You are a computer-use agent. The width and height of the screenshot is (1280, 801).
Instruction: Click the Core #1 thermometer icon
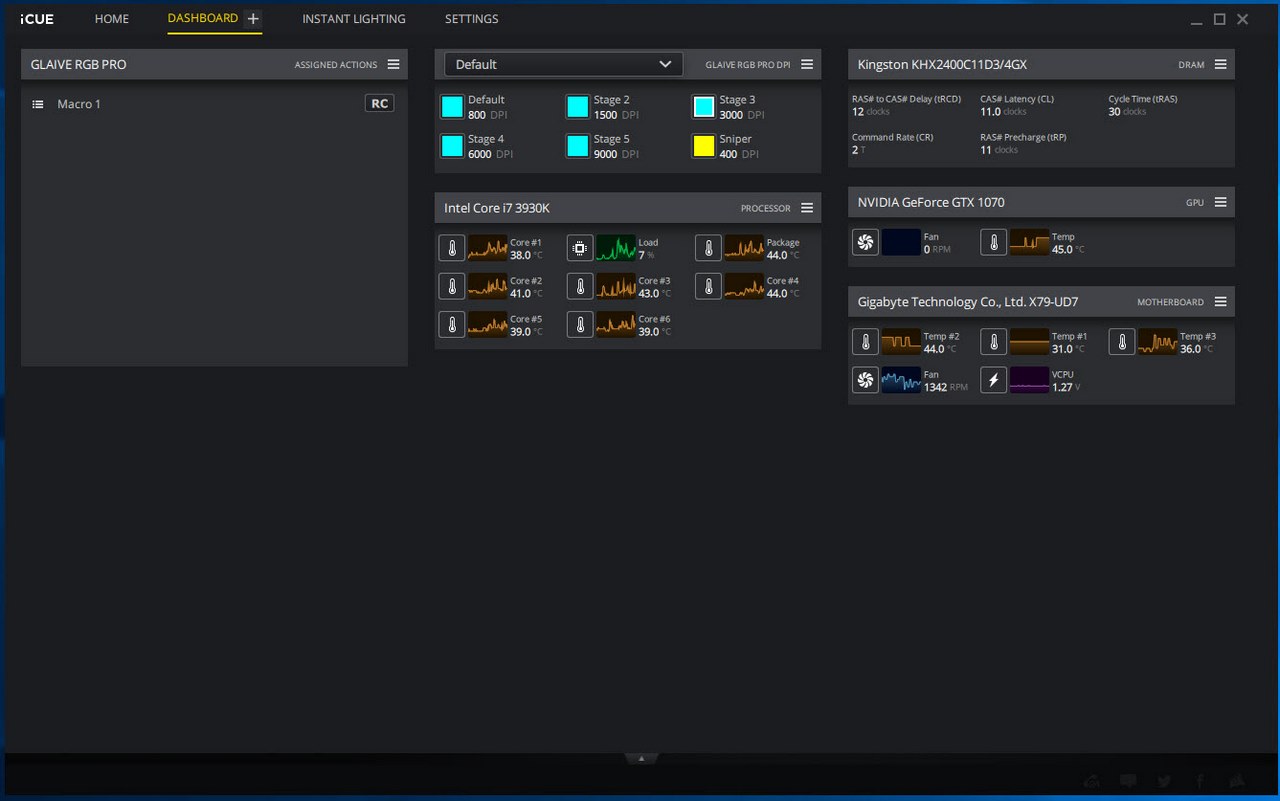[x=452, y=248]
